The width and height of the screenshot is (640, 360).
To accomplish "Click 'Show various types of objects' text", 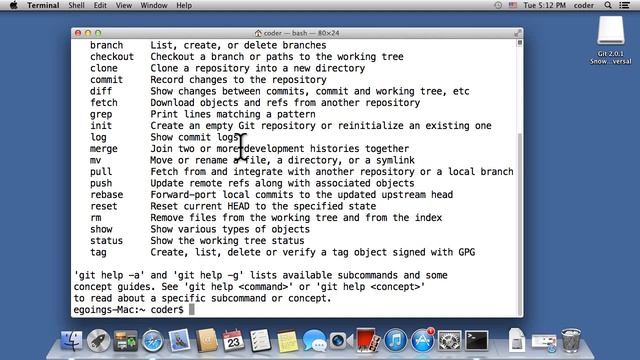I will tap(230, 229).
